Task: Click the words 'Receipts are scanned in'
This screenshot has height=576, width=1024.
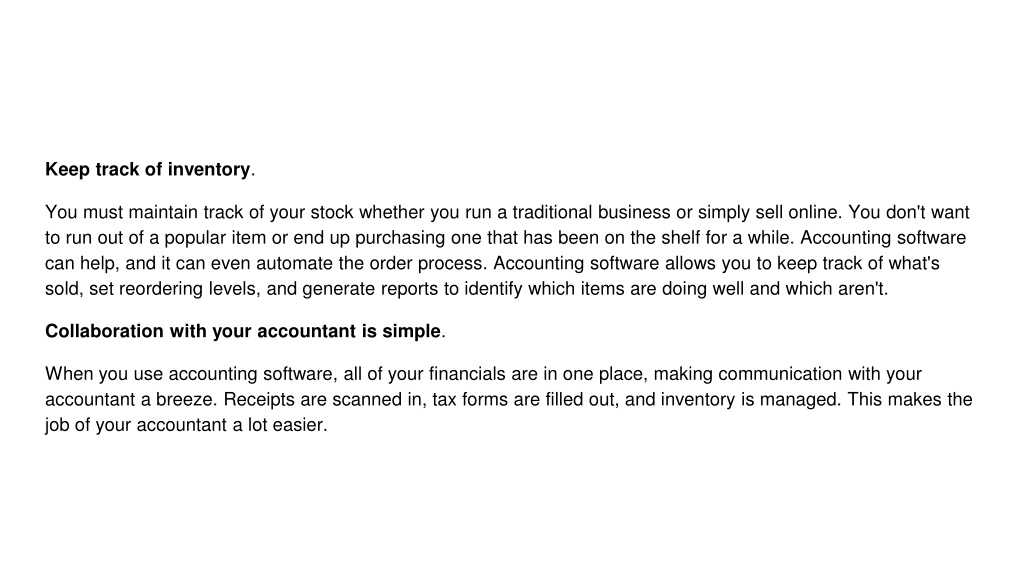Action: [323, 400]
